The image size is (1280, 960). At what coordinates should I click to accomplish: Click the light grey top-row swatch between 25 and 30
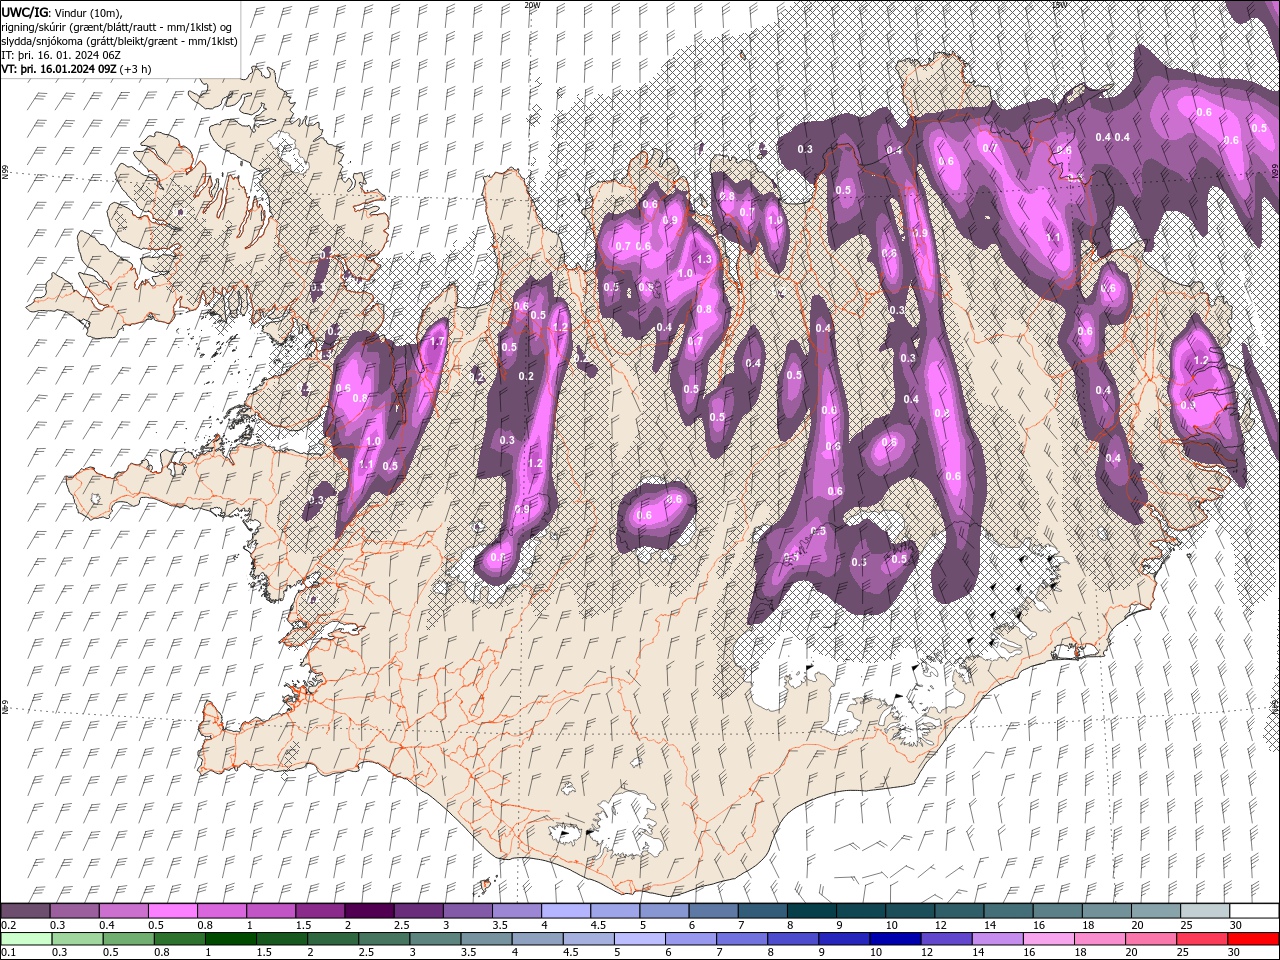click(1206, 911)
